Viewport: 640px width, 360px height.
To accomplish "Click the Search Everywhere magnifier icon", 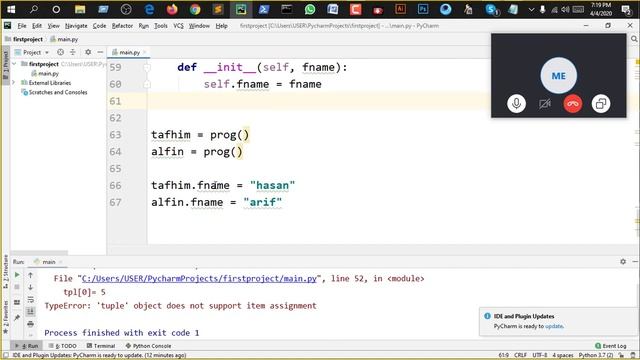I will click(634, 39).
